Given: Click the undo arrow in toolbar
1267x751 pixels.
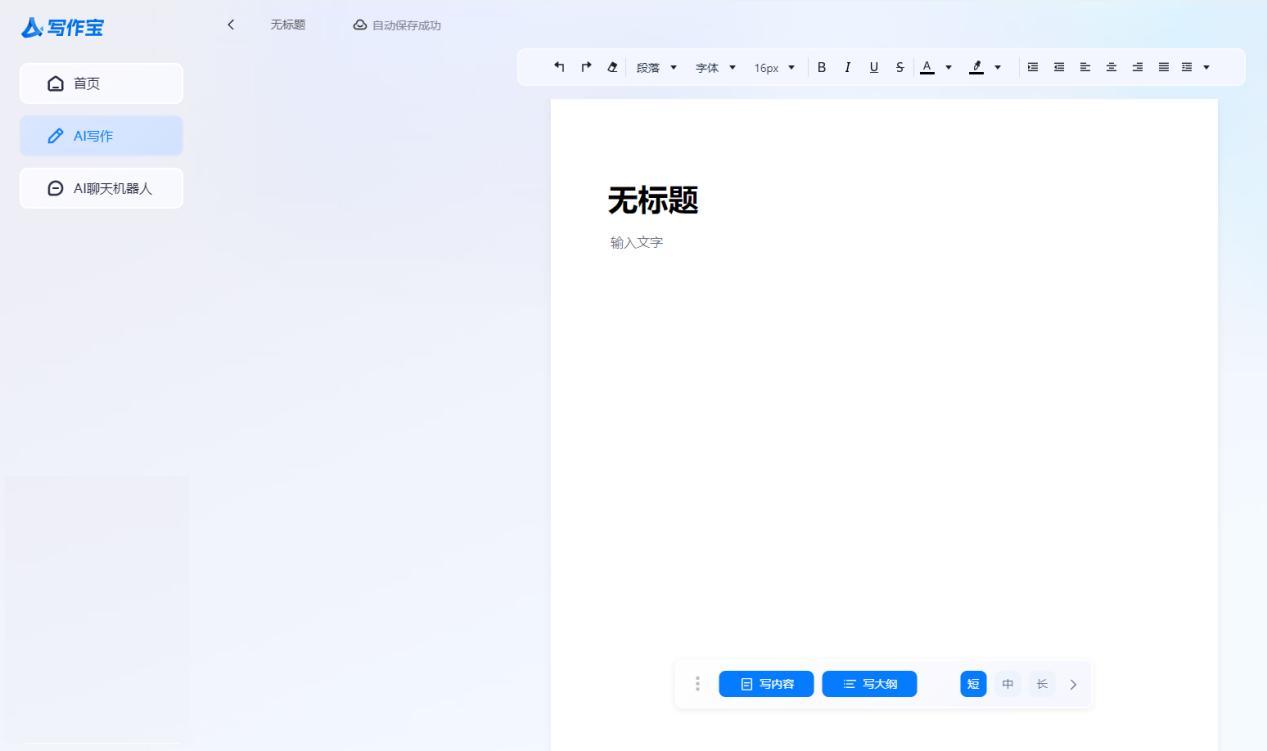Looking at the screenshot, I should coord(560,67).
